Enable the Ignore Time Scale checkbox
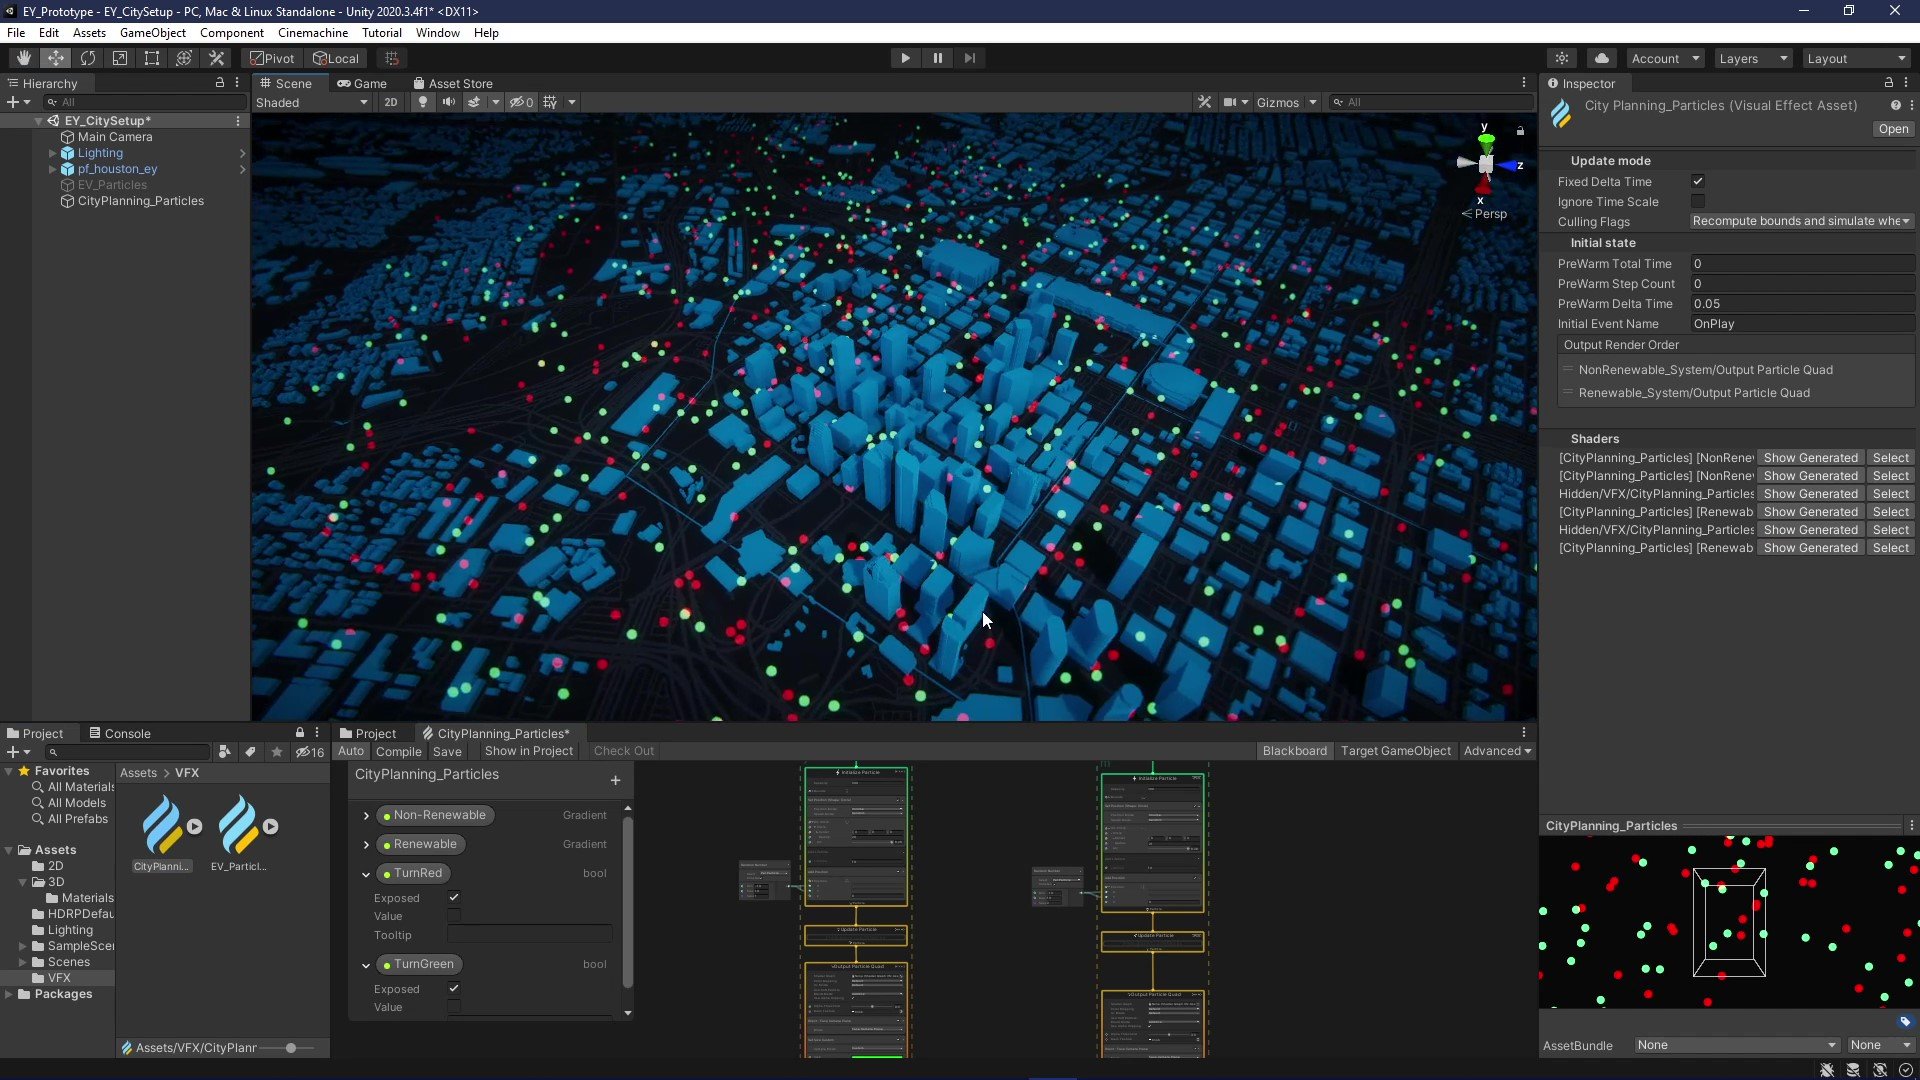Image resolution: width=1920 pixels, height=1080 pixels. 1697,201
